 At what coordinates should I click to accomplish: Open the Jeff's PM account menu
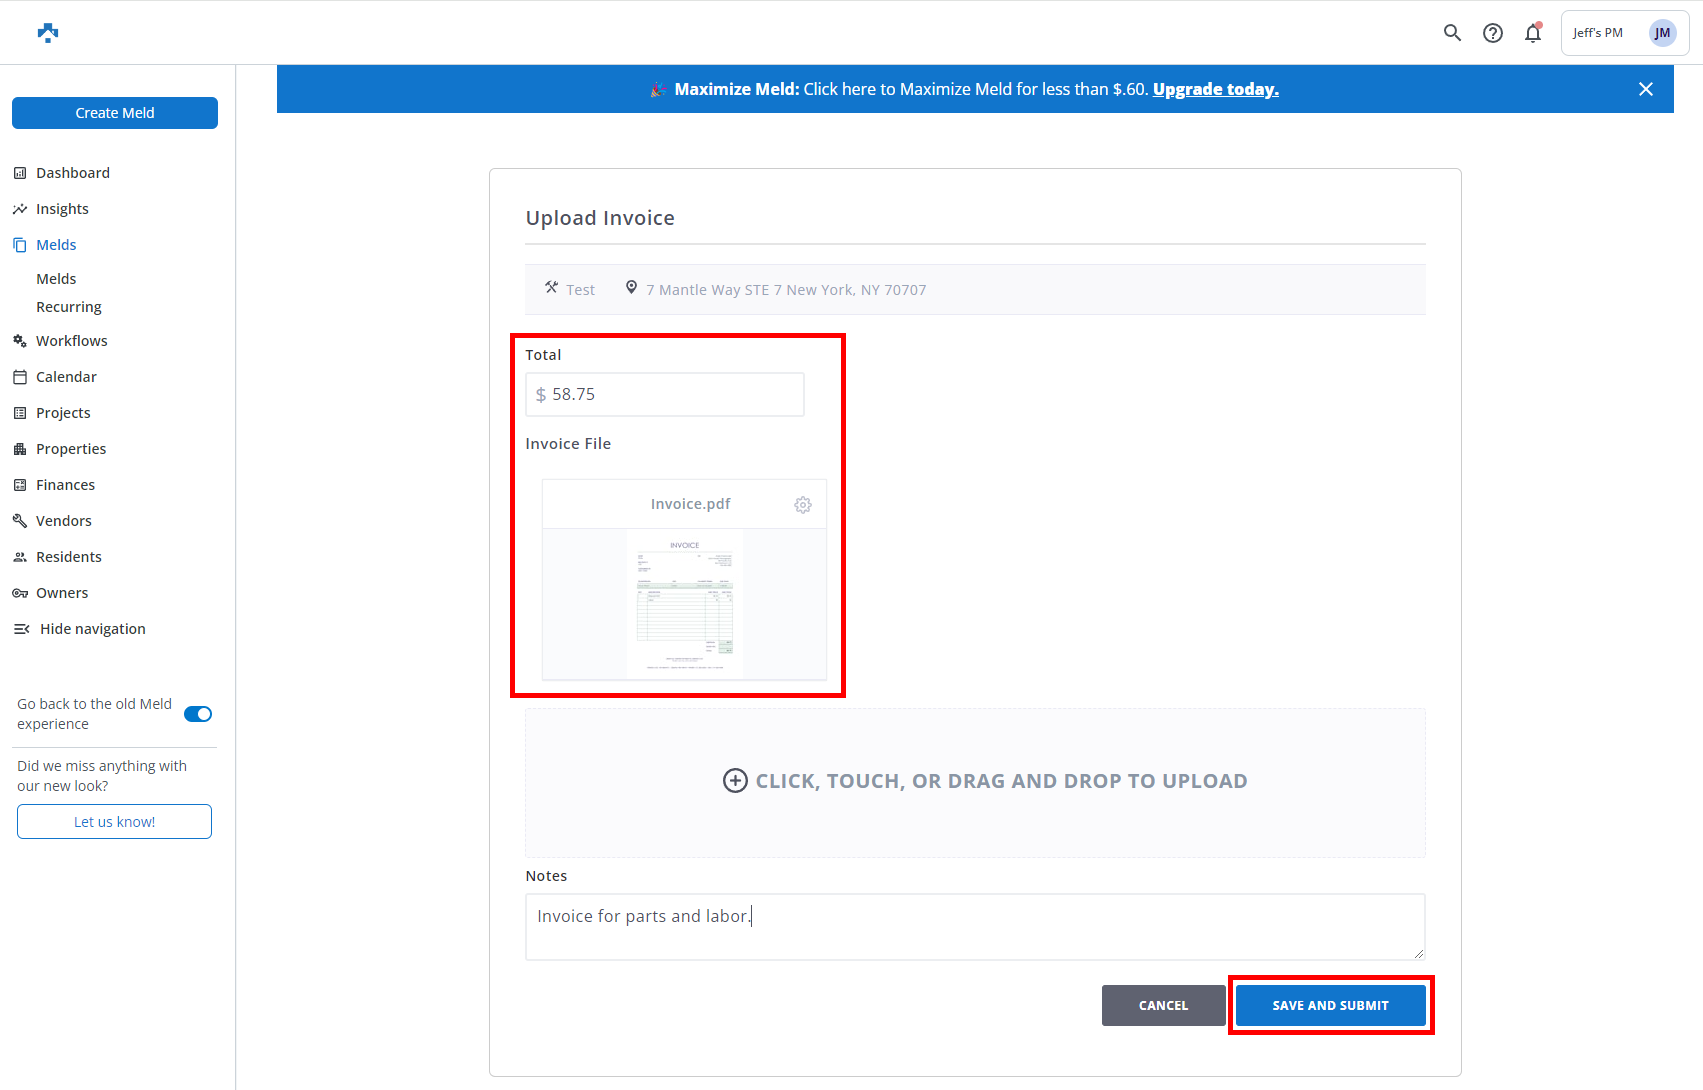click(1598, 33)
